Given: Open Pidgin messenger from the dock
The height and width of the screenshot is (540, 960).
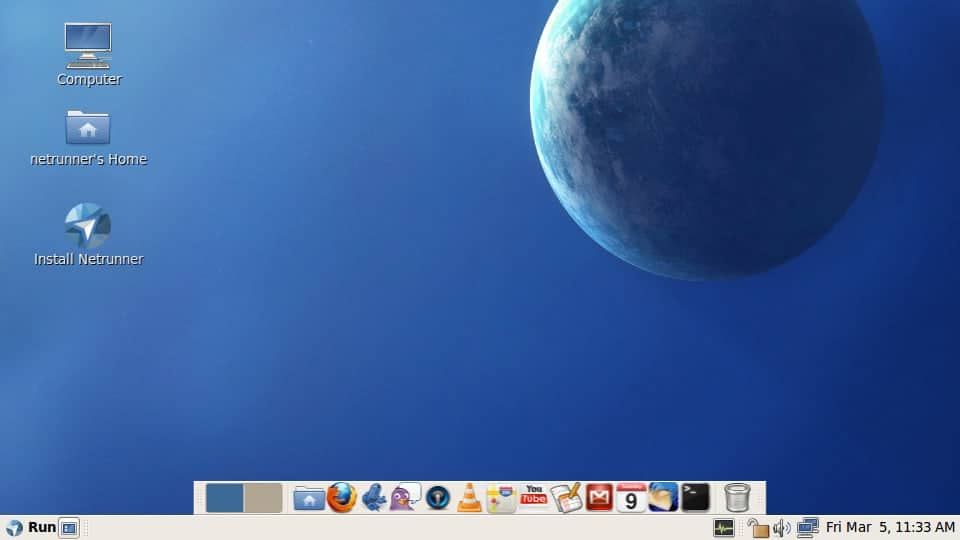Looking at the screenshot, I should pos(405,497).
